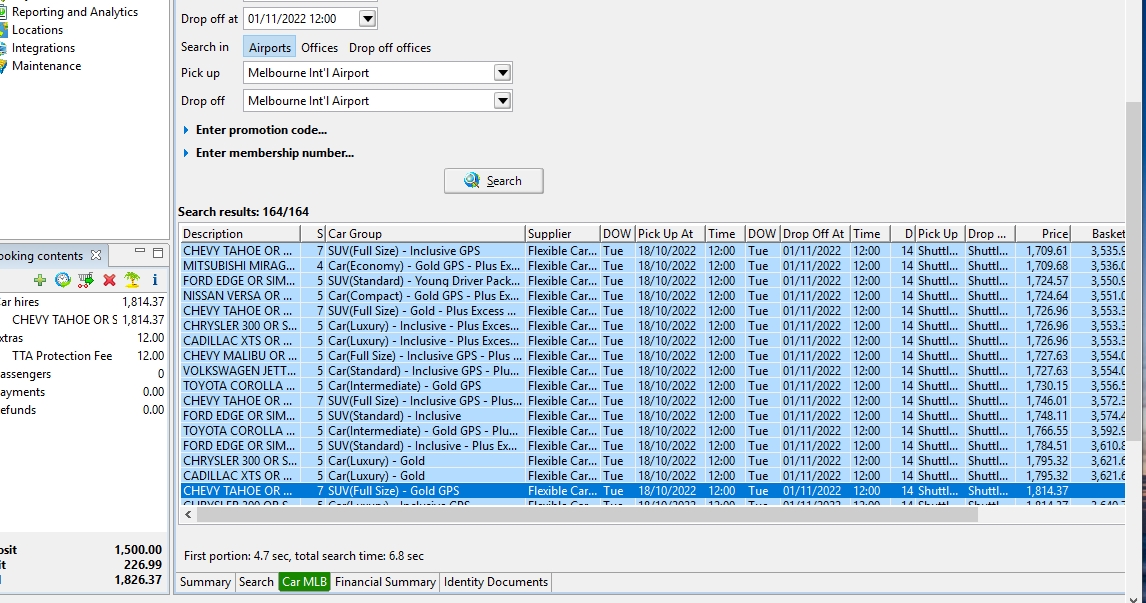Select Car hires row in booking contents
The image size is (1146, 603).
[83, 302]
